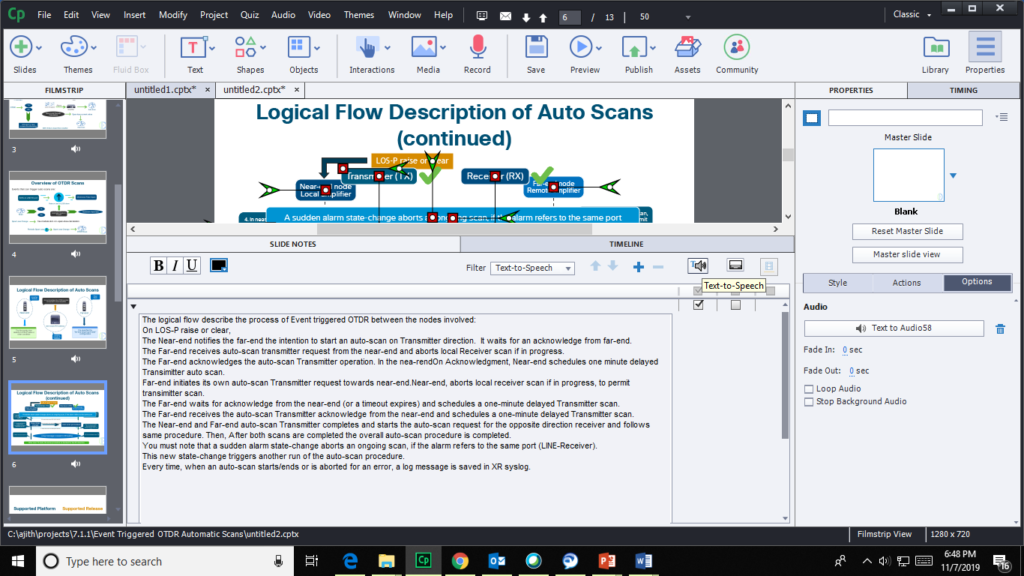The width and height of the screenshot is (1024, 576).
Task: Edit the Fade Out seconds value
Action: pos(851,371)
